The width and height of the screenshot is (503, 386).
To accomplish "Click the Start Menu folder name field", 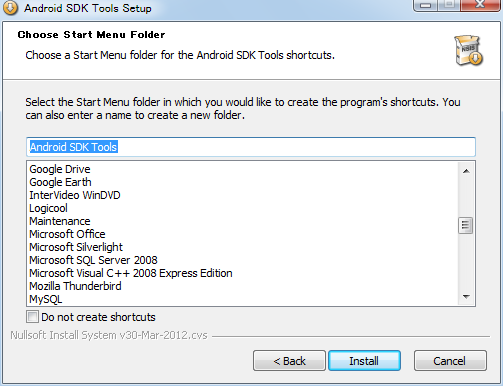I will tap(251, 147).
